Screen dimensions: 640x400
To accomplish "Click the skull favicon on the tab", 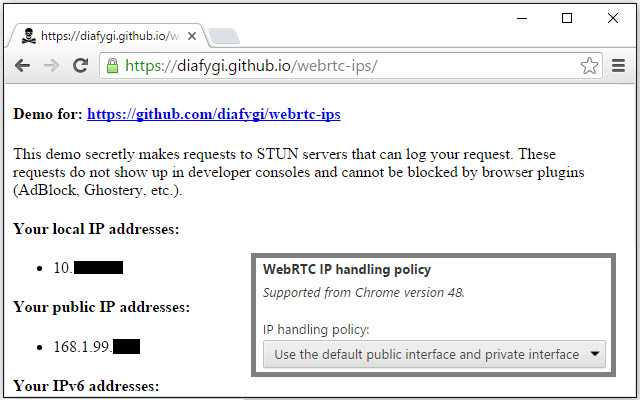I will [x=28, y=36].
